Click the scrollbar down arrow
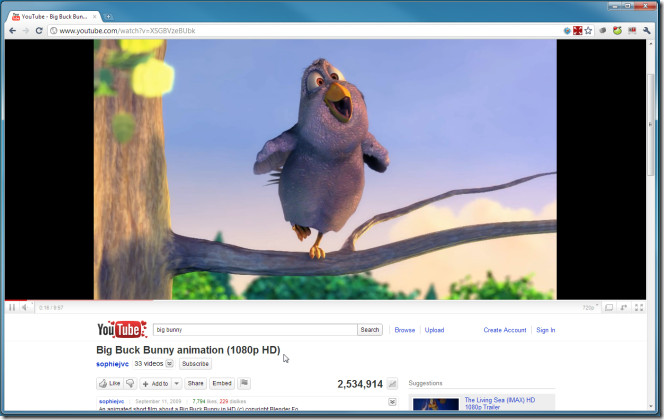Viewport: 664px width, 420px height. click(651, 406)
